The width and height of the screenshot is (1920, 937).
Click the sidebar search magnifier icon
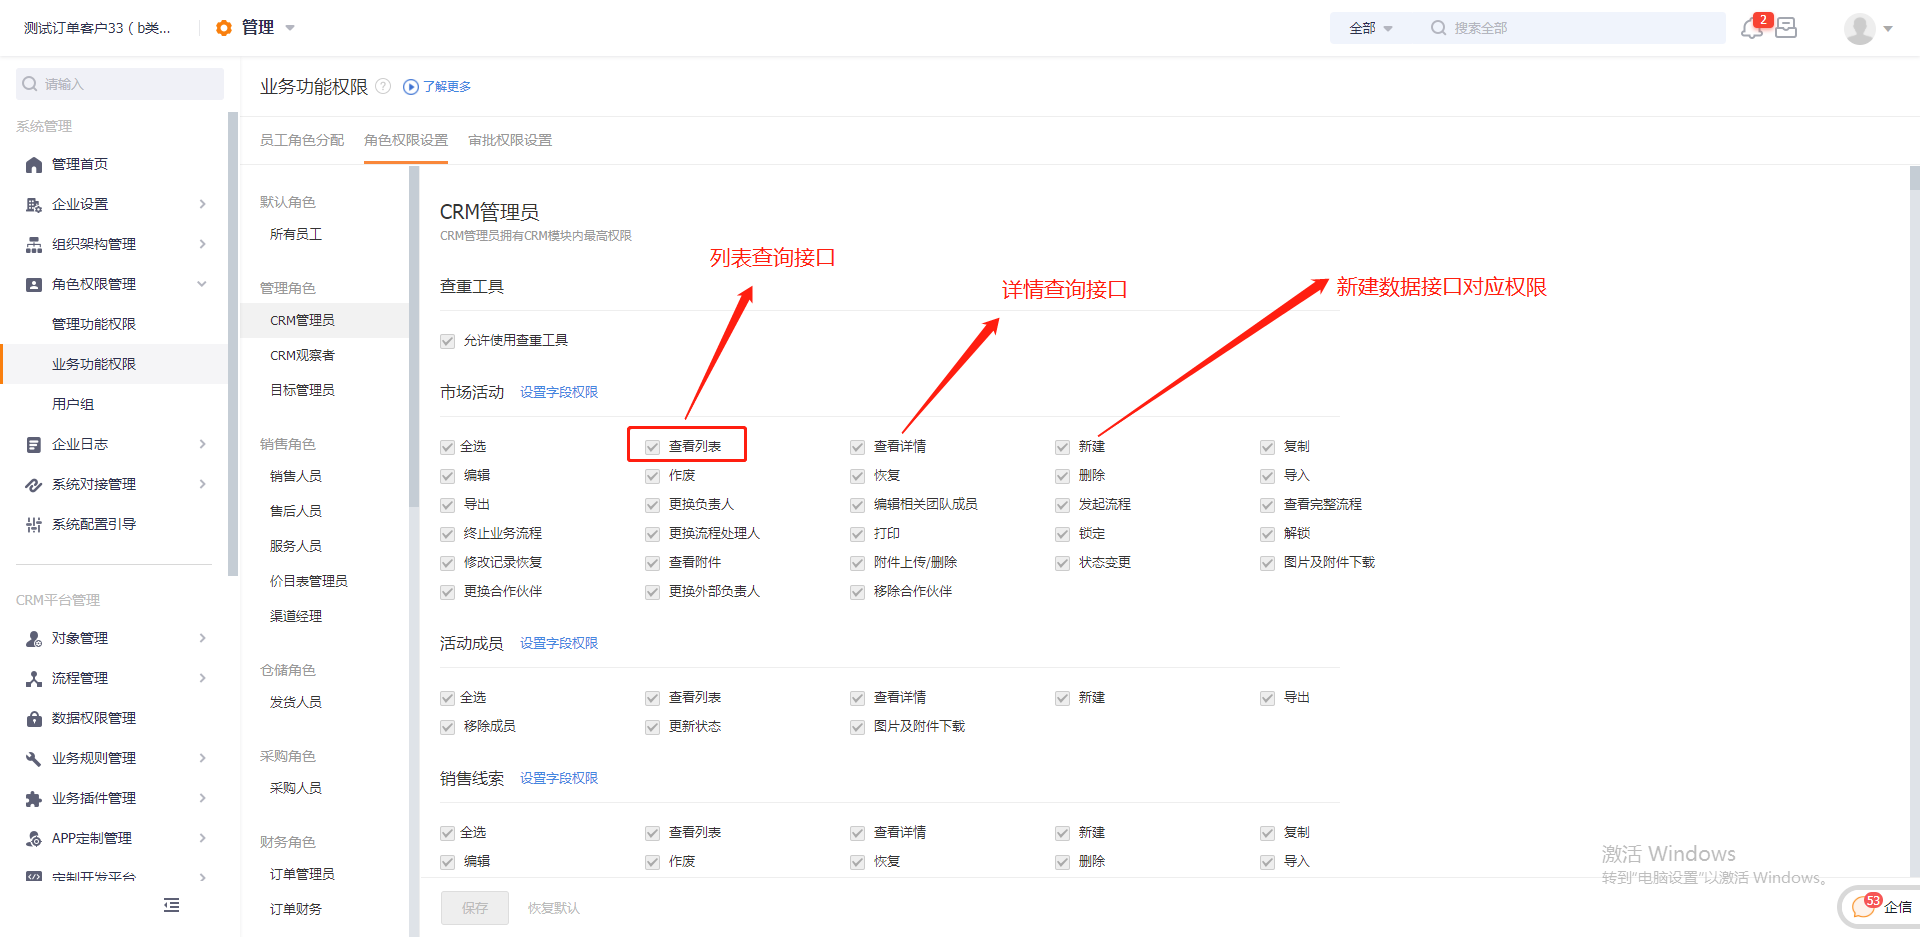point(30,84)
